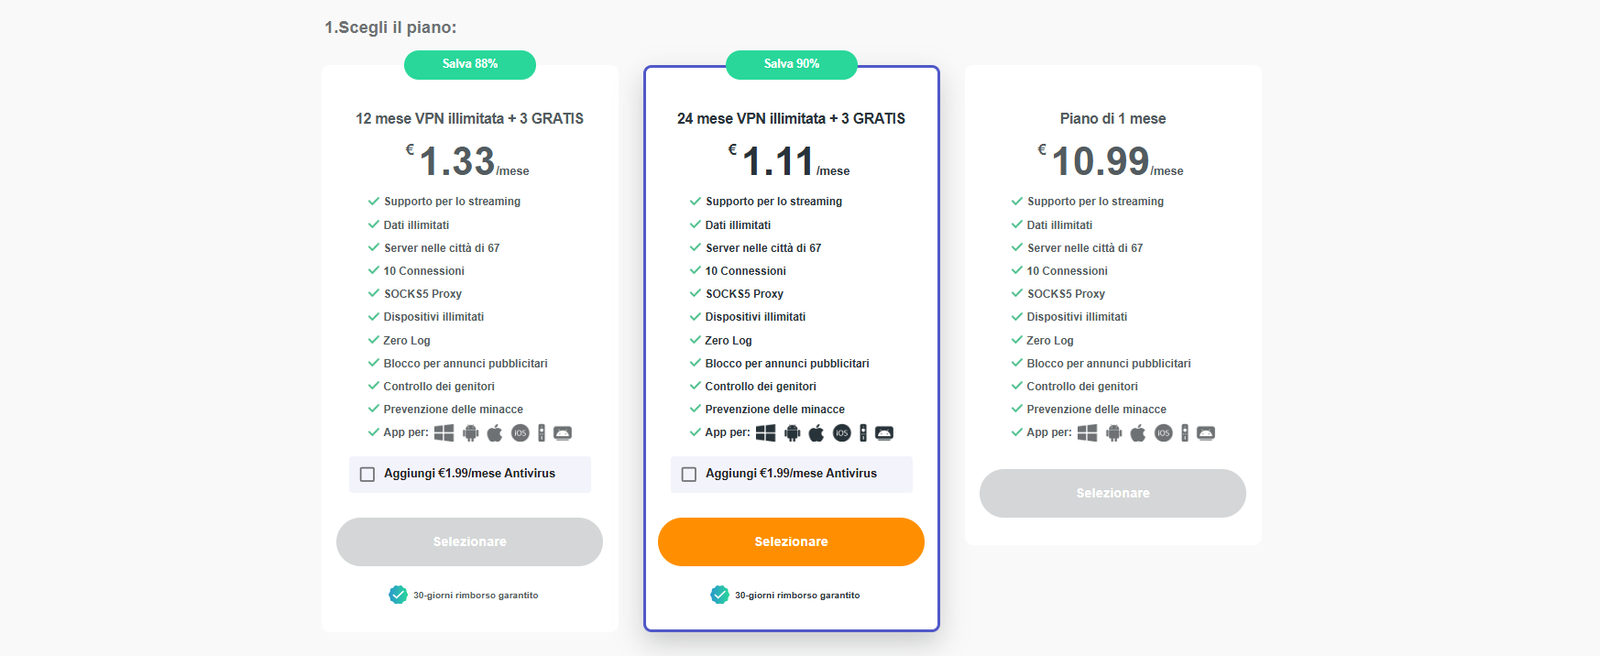Select the 1-month plan via Selezionare
The width and height of the screenshot is (1600, 656).
(1112, 493)
